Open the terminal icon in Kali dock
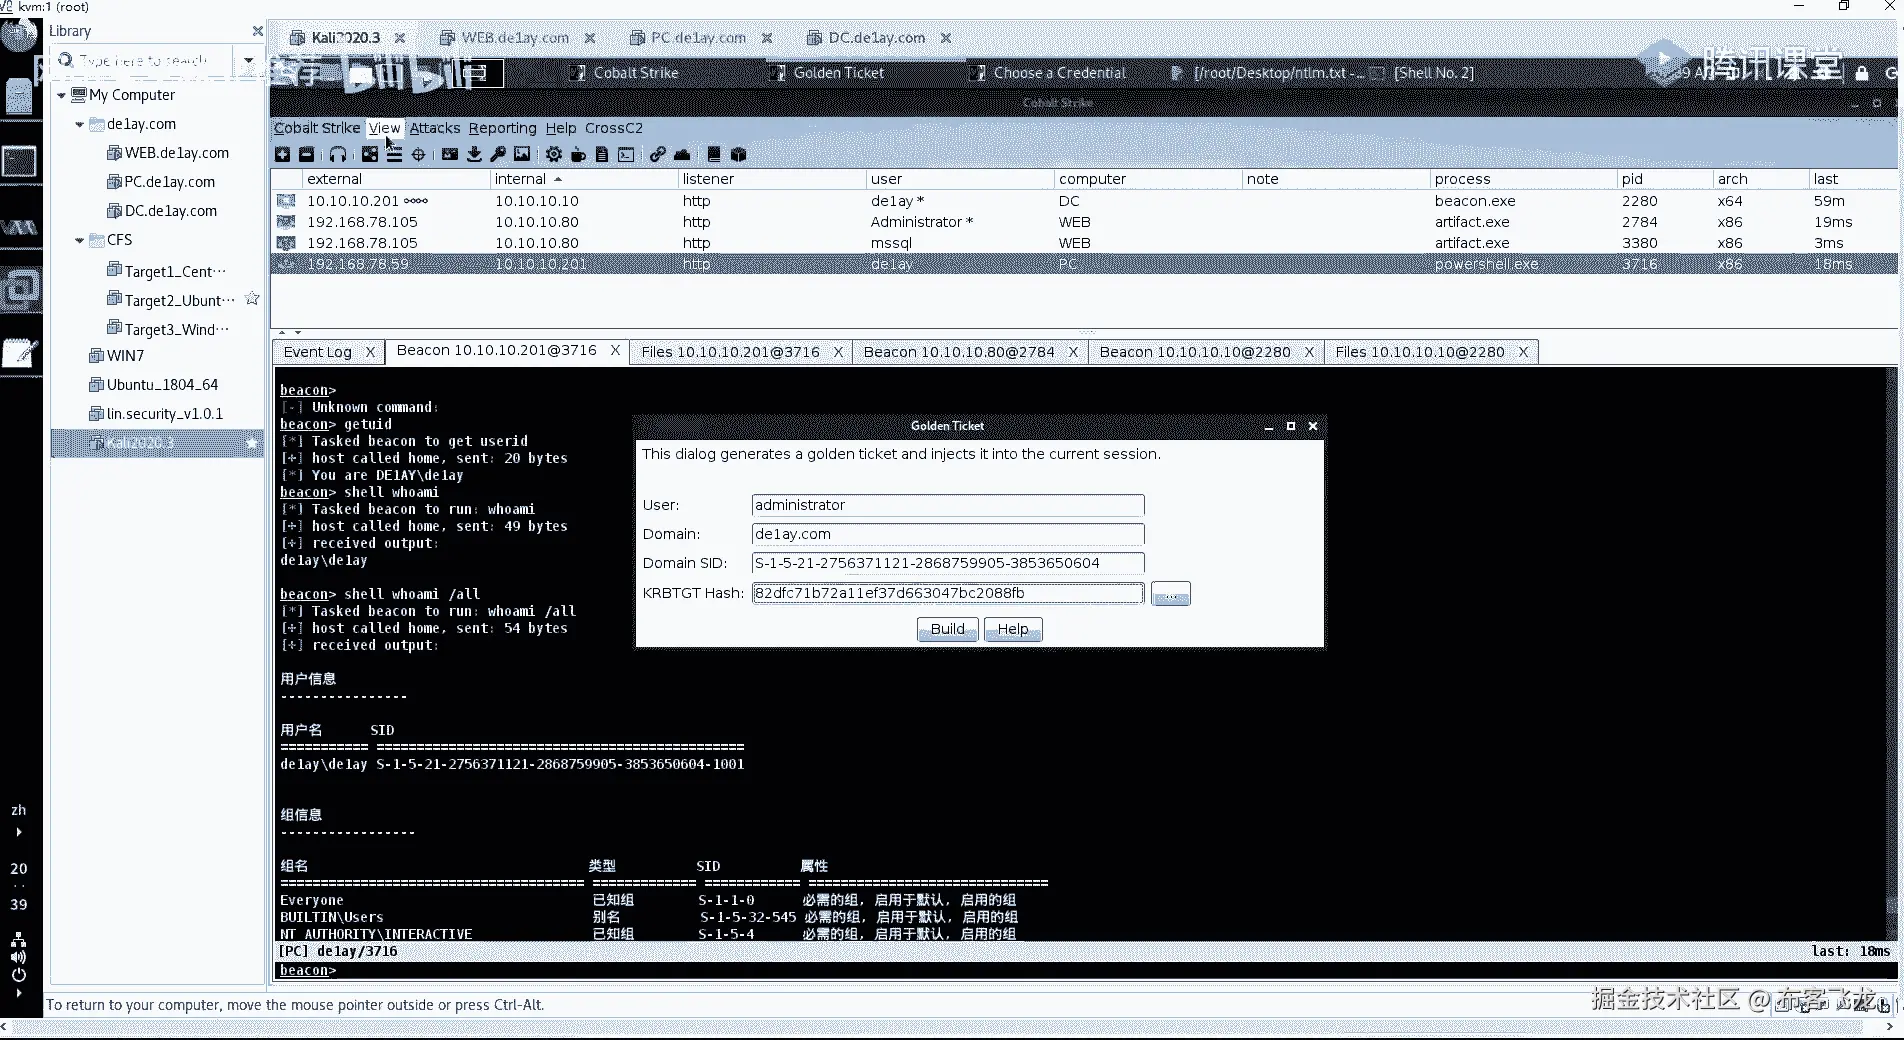This screenshot has width=1904, height=1040. click(20, 161)
